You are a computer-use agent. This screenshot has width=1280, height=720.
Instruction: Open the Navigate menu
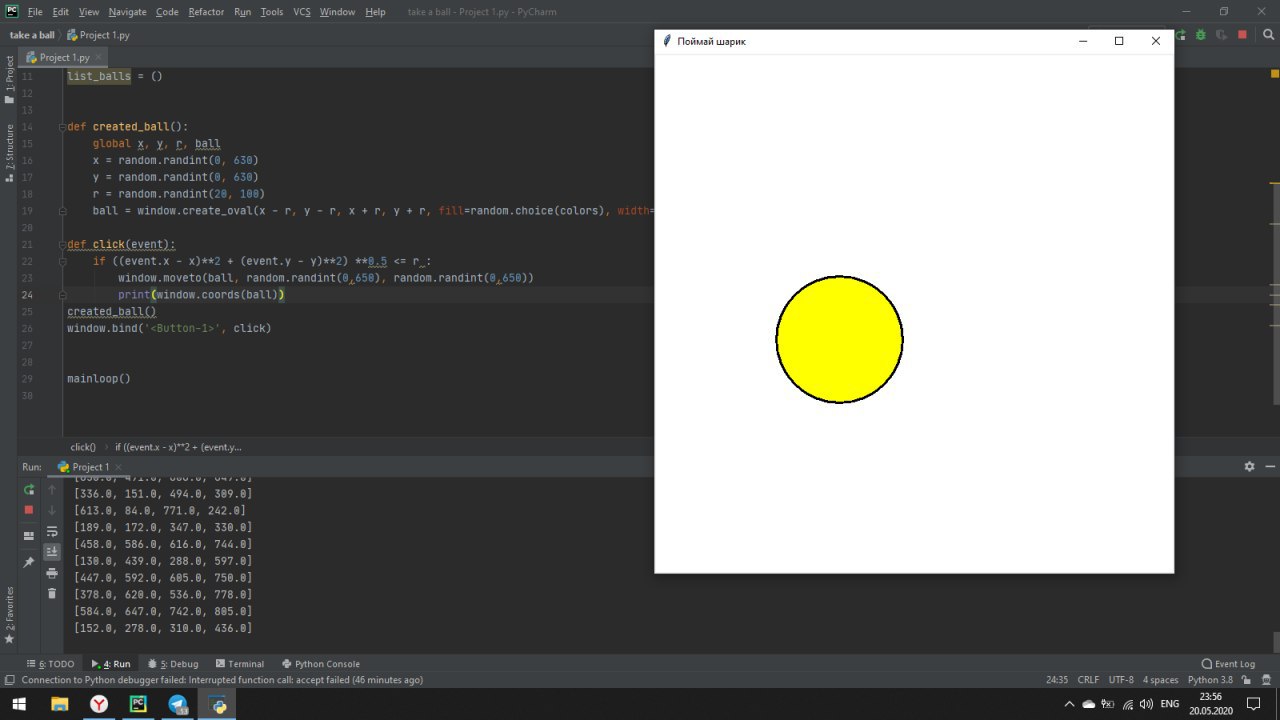tap(127, 12)
